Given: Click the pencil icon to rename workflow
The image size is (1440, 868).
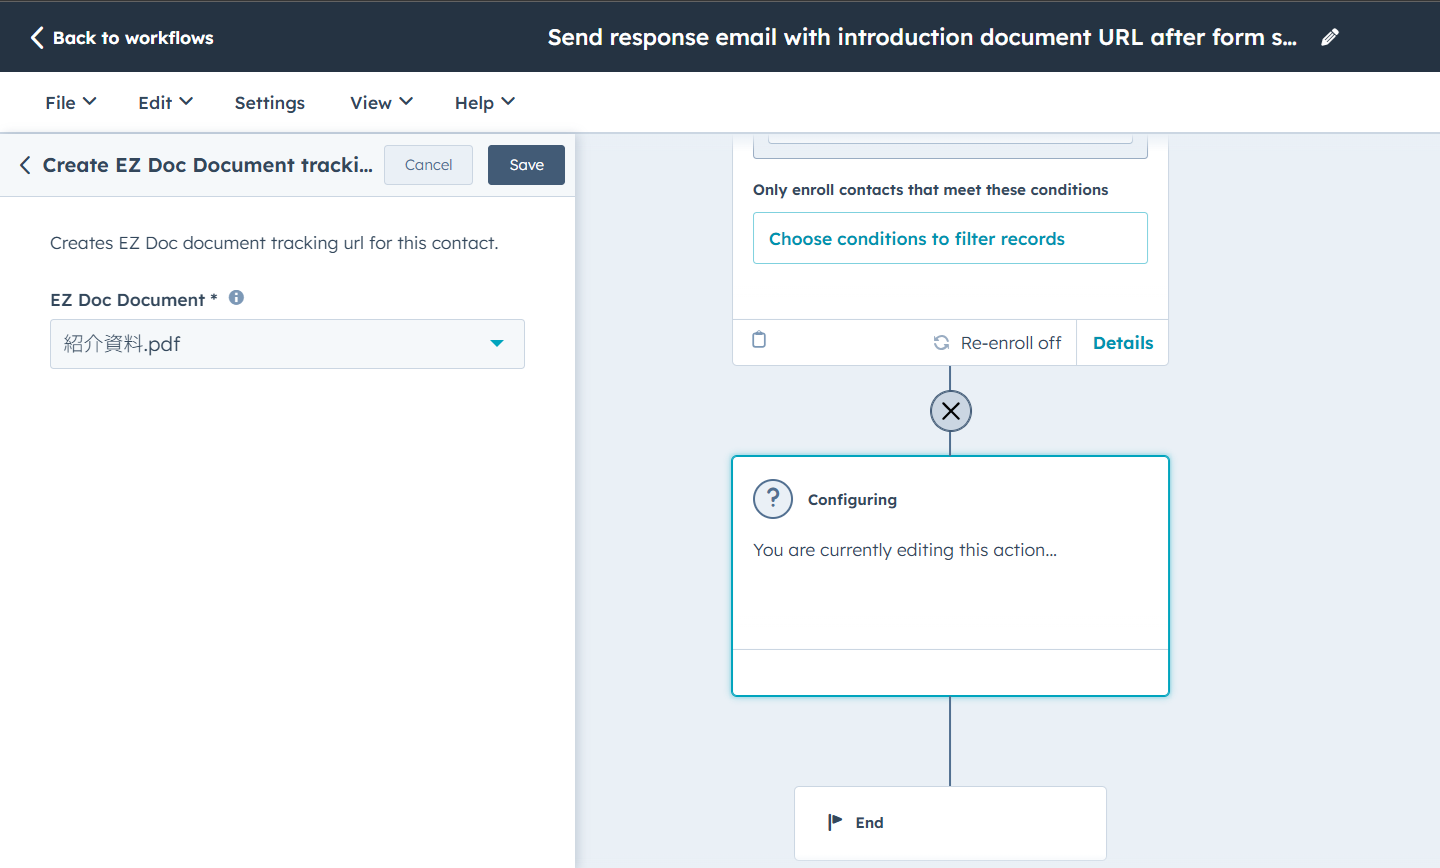Looking at the screenshot, I should click(1329, 37).
